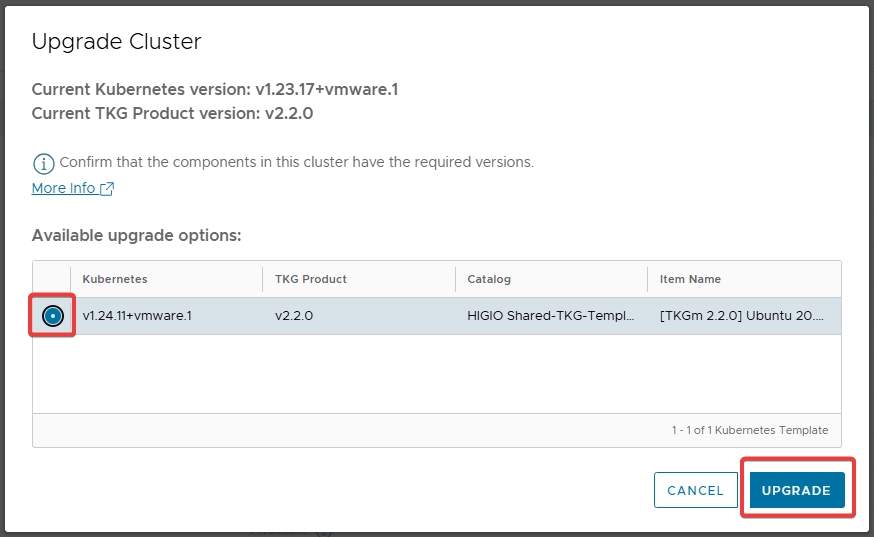Click the Kubernetes column header
This screenshot has width=874, height=537.
[x=115, y=279]
